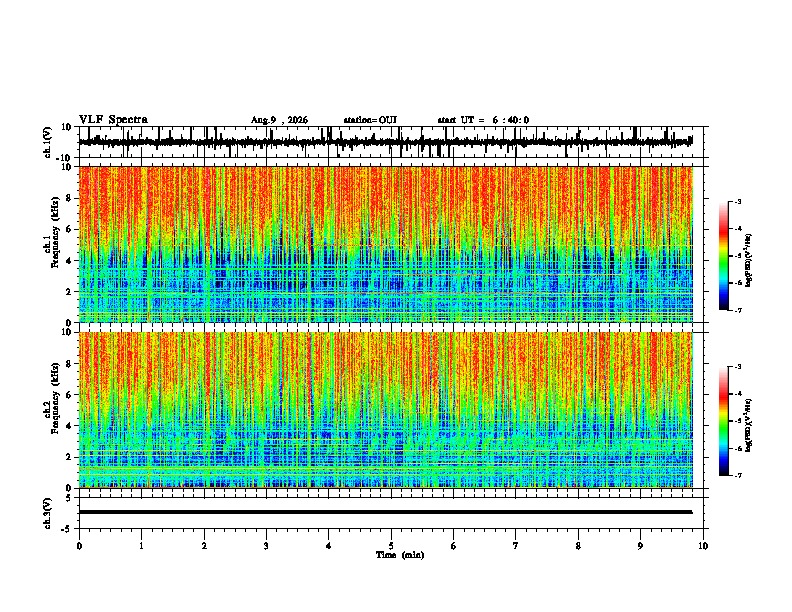Click time axis tick label "5"
Image resolution: width=792 pixels, height=612 pixels.
(x=391, y=546)
